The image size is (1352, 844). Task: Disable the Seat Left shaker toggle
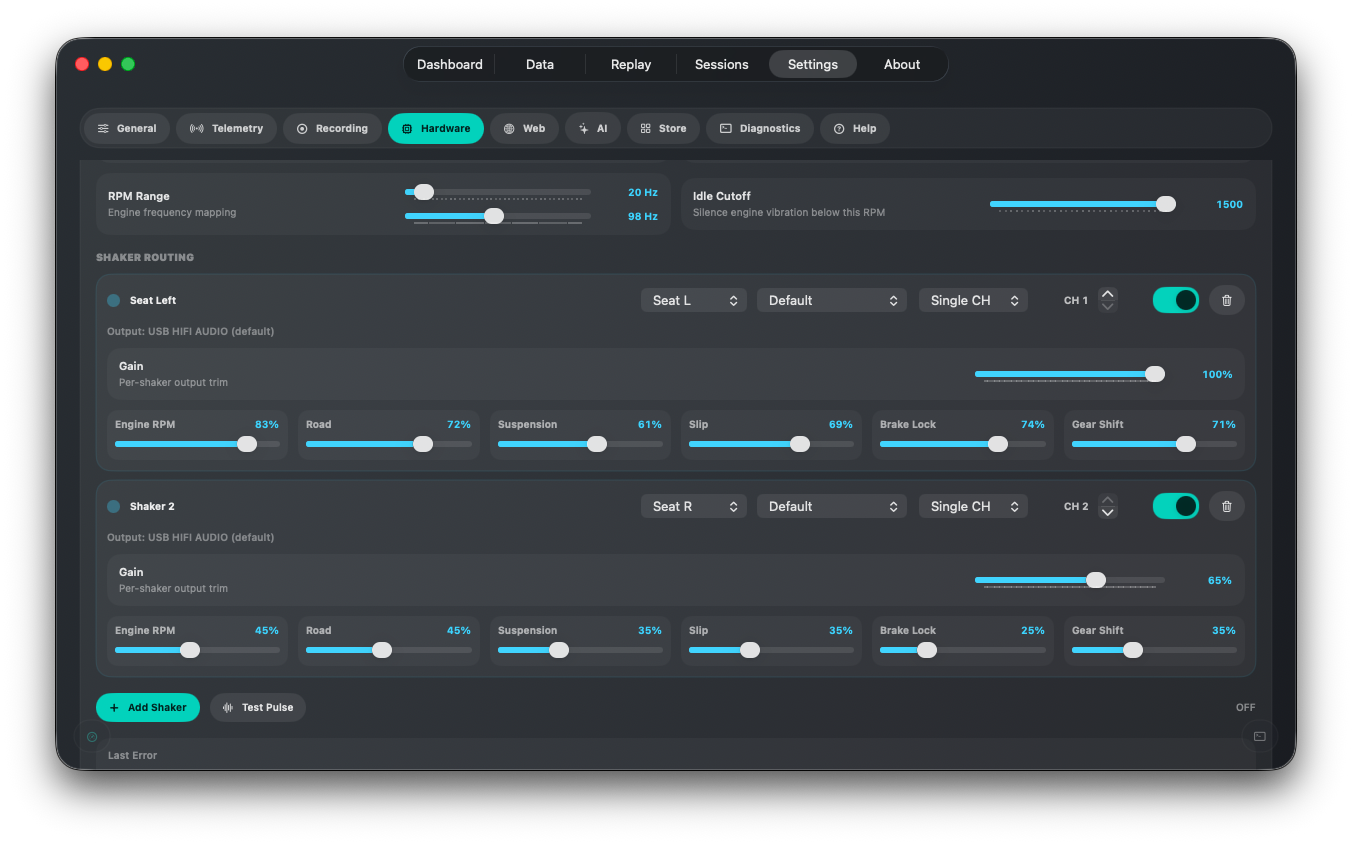1176,300
